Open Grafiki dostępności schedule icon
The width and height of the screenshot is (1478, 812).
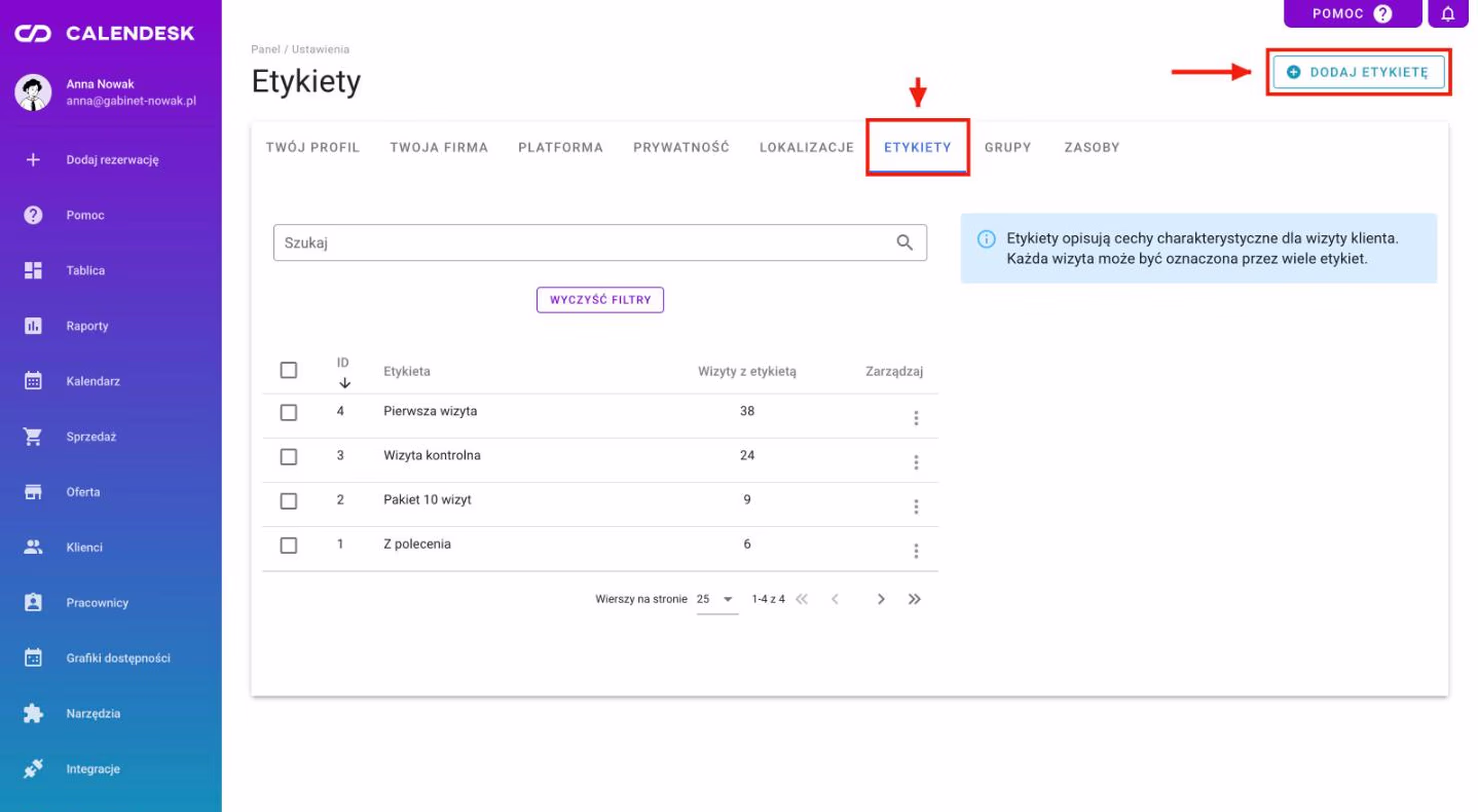(33, 658)
